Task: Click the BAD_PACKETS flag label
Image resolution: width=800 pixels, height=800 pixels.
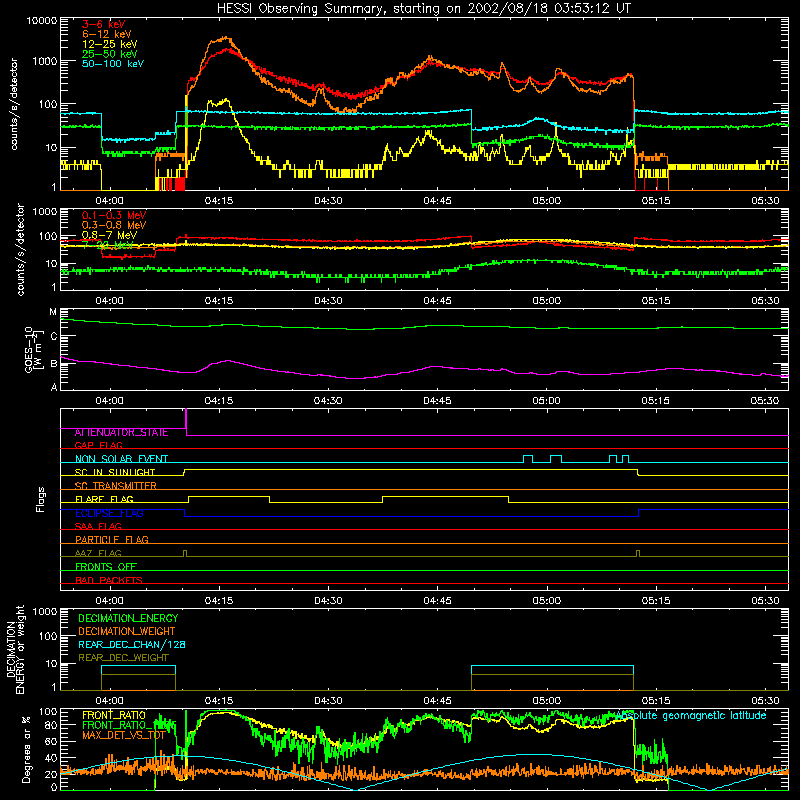Action: coord(109,580)
